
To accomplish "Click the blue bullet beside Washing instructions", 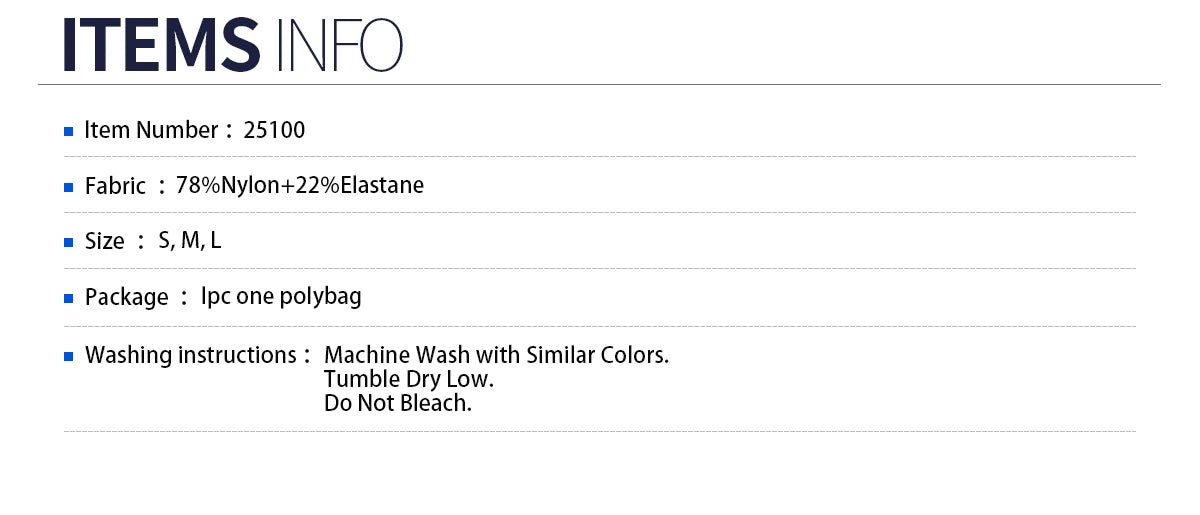I will pyautogui.click(x=69, y=357).
